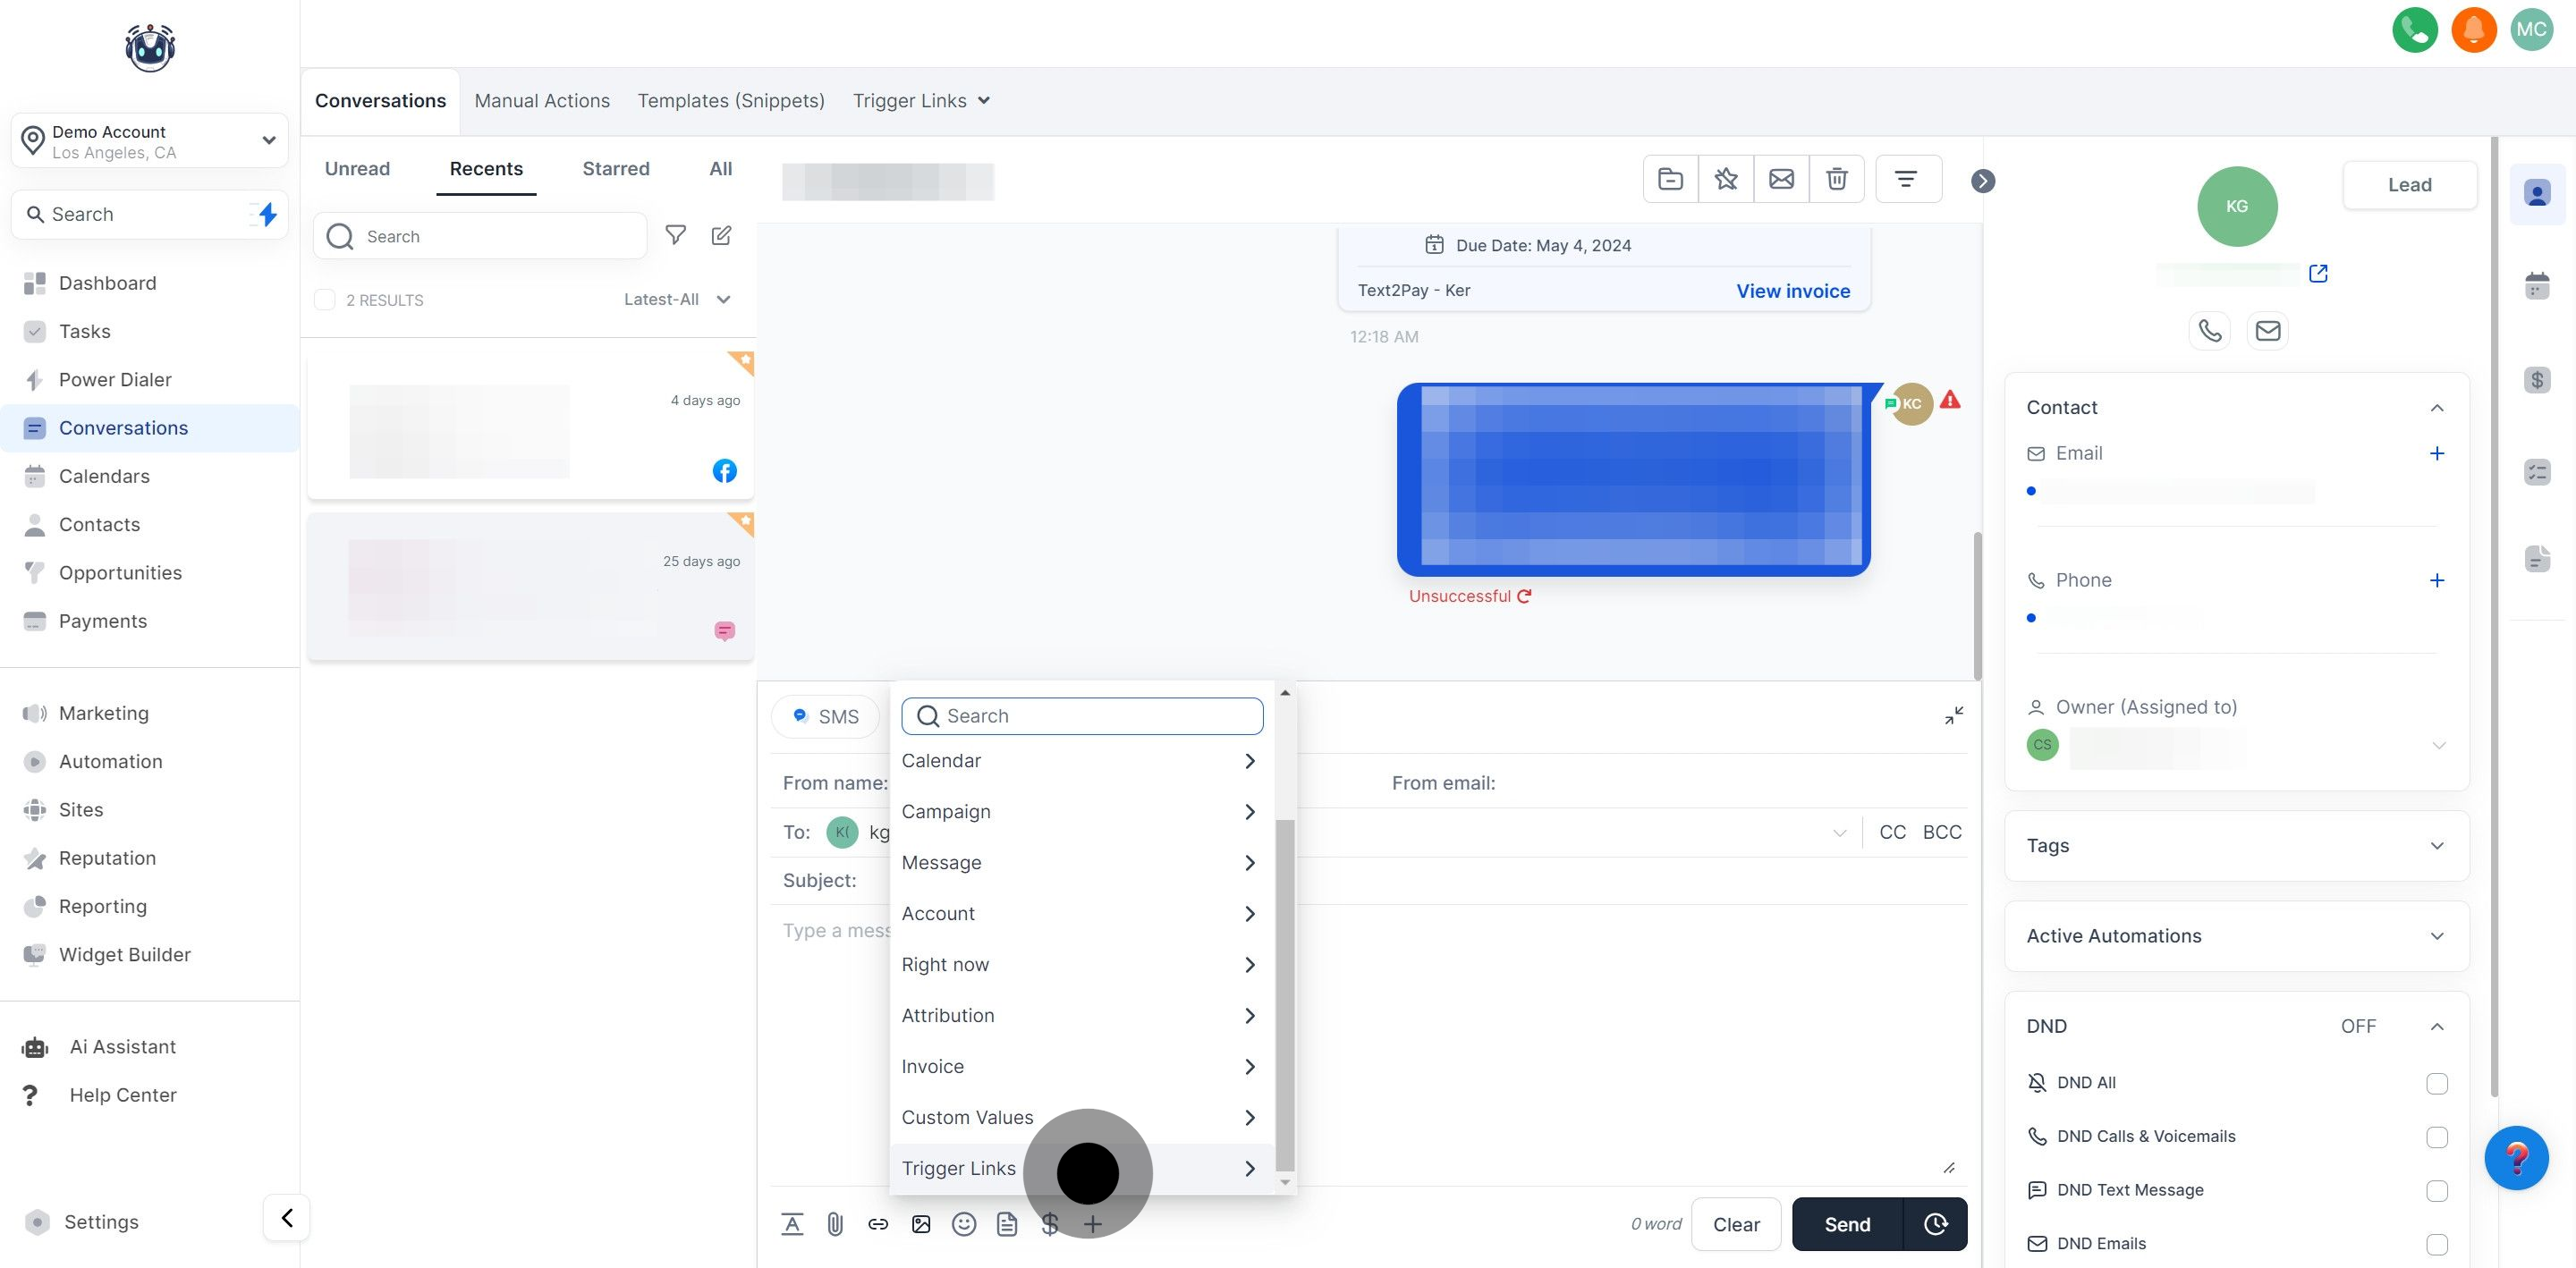Click the trash delete conversation icon

pyautogui.click(x=1836, y=179)
